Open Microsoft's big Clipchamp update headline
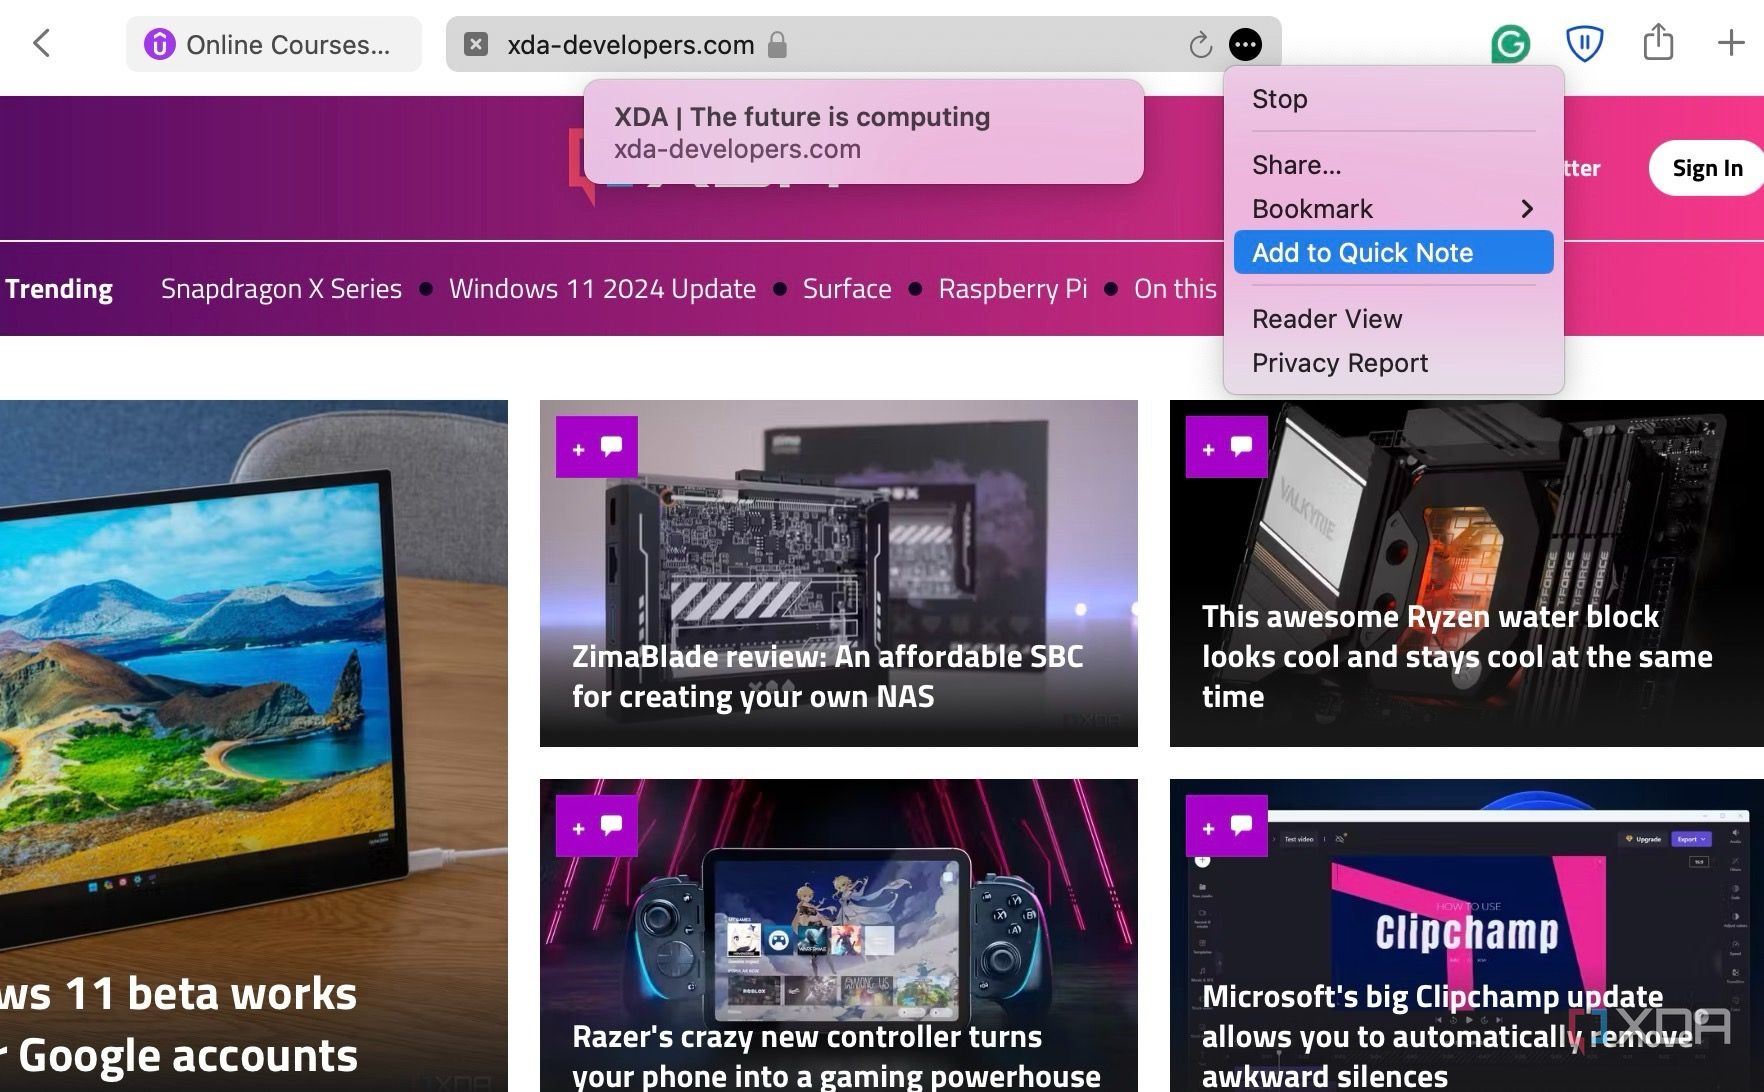 (x=1447, y=1035)
